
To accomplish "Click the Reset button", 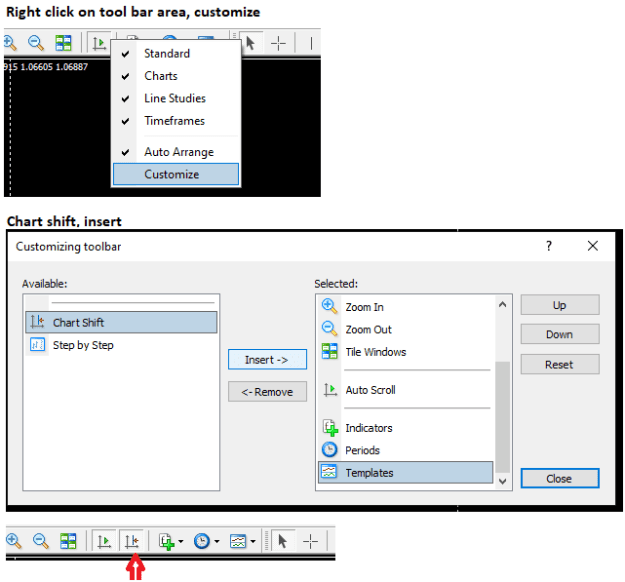I will (560, 364).
